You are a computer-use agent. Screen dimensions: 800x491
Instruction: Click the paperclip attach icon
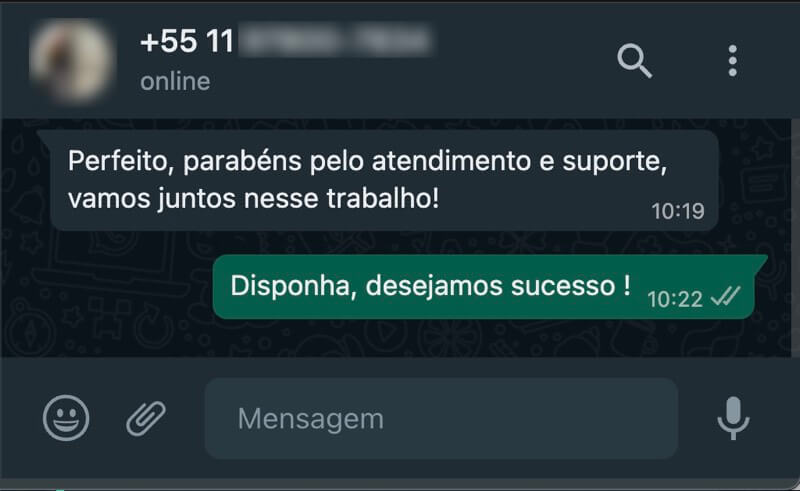pyautogui.click(x=146, y=419)
